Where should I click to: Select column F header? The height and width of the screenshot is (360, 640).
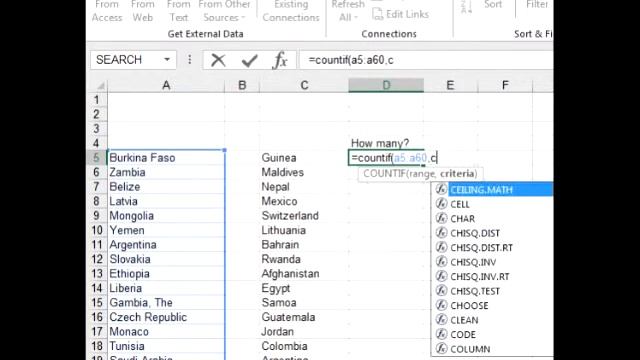click(505, 85)
